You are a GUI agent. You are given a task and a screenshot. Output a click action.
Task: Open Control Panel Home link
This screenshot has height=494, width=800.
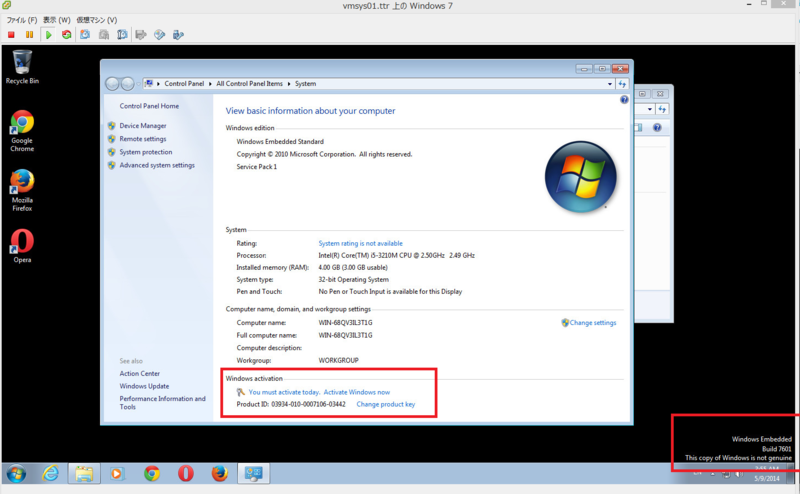click(149, 106)
